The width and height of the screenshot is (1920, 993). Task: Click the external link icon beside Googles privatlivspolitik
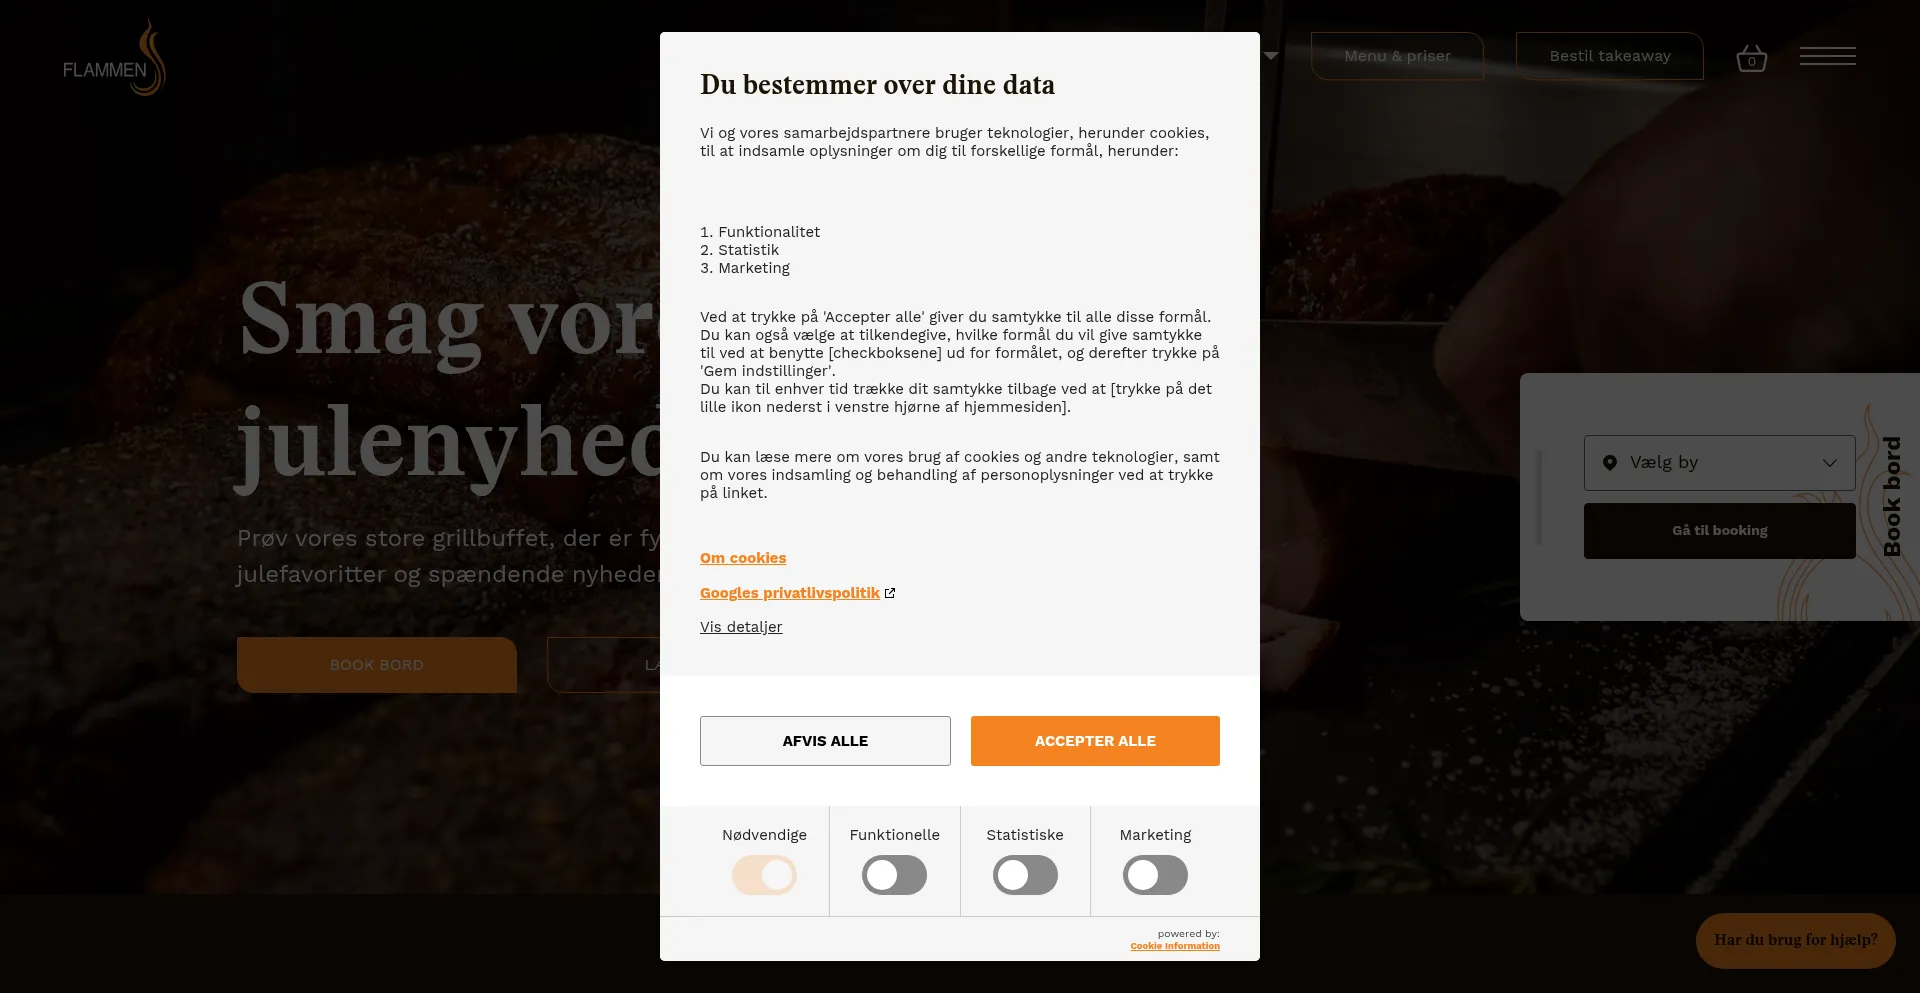click(x=890, y=593)
